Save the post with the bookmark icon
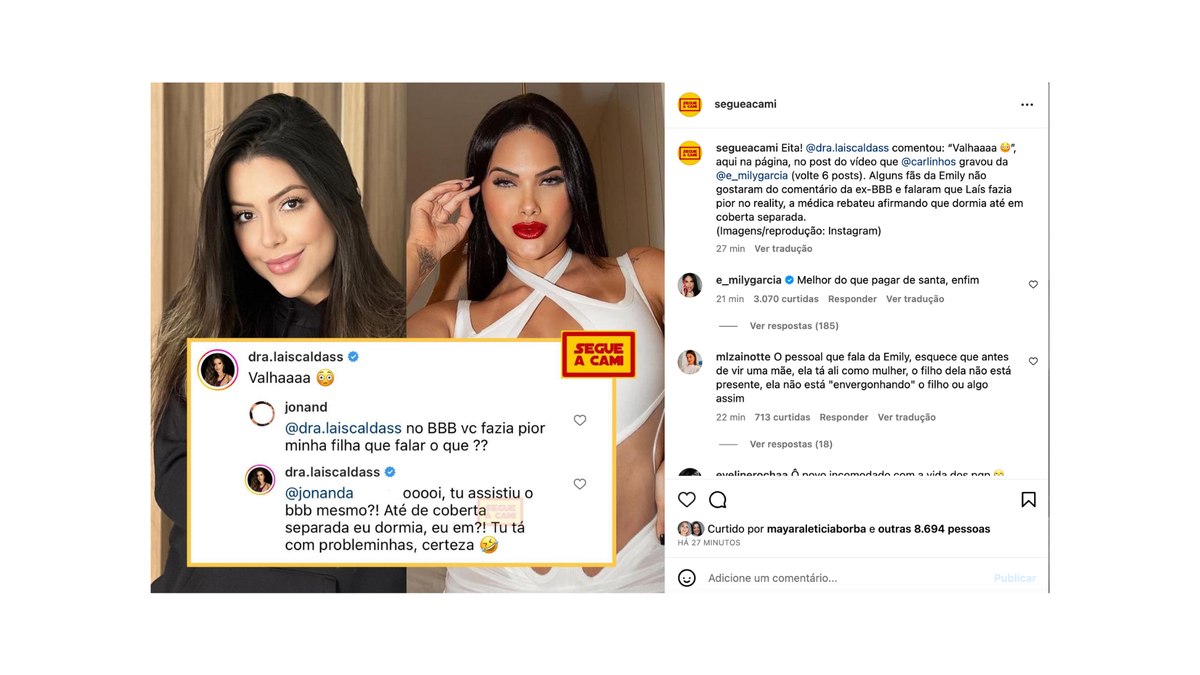The height and width of the screenshot is (675, 1200). tap(1028, 499)
